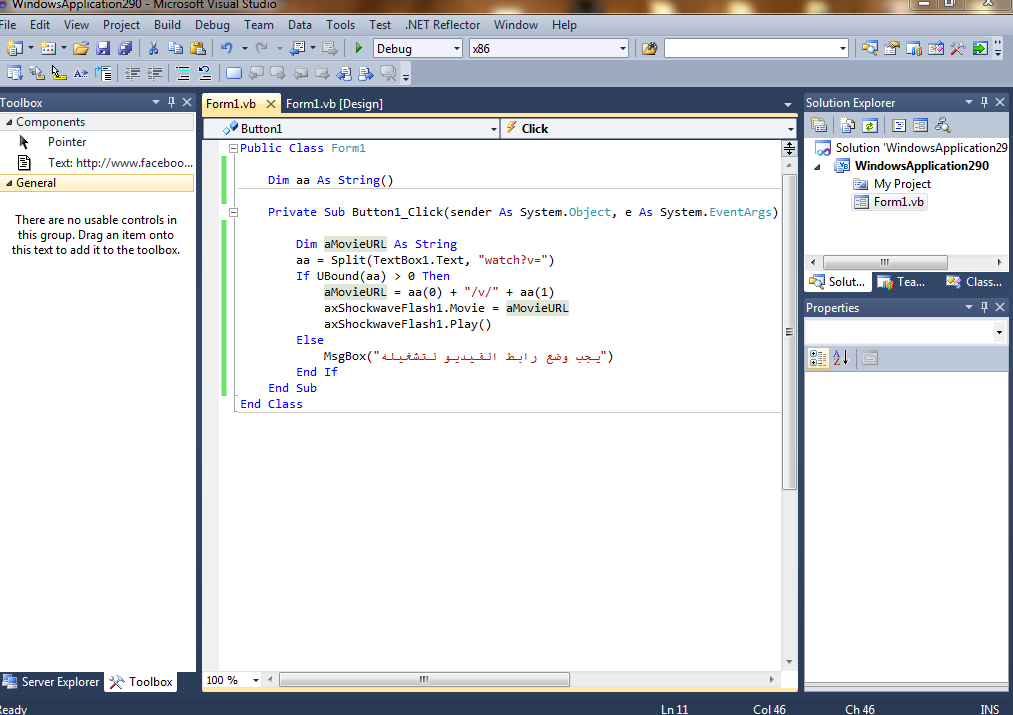Click the Undo arrow icon

(226, 48)
